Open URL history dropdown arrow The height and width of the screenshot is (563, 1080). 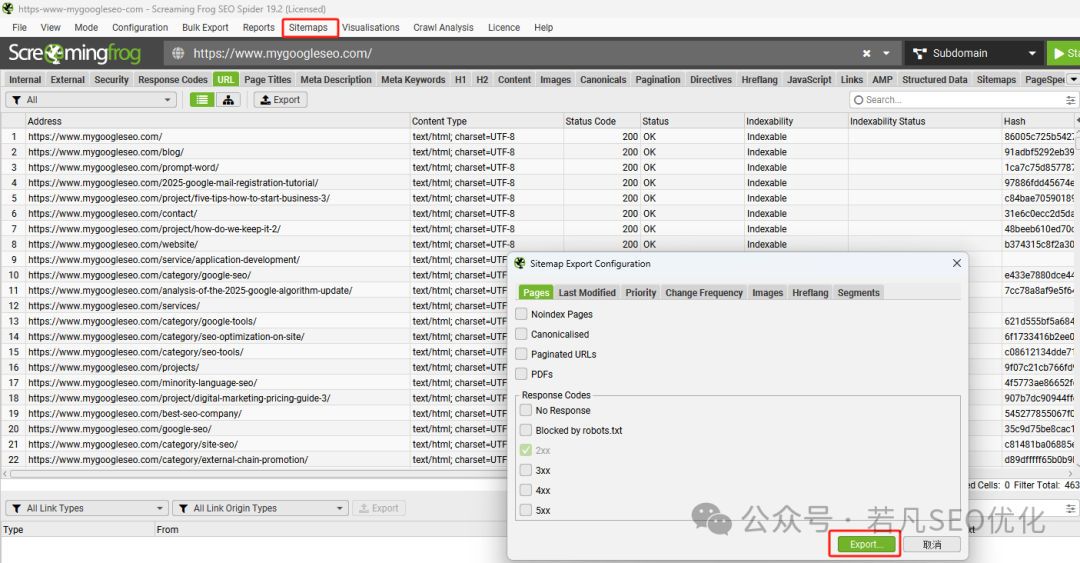tap(886, 53)
